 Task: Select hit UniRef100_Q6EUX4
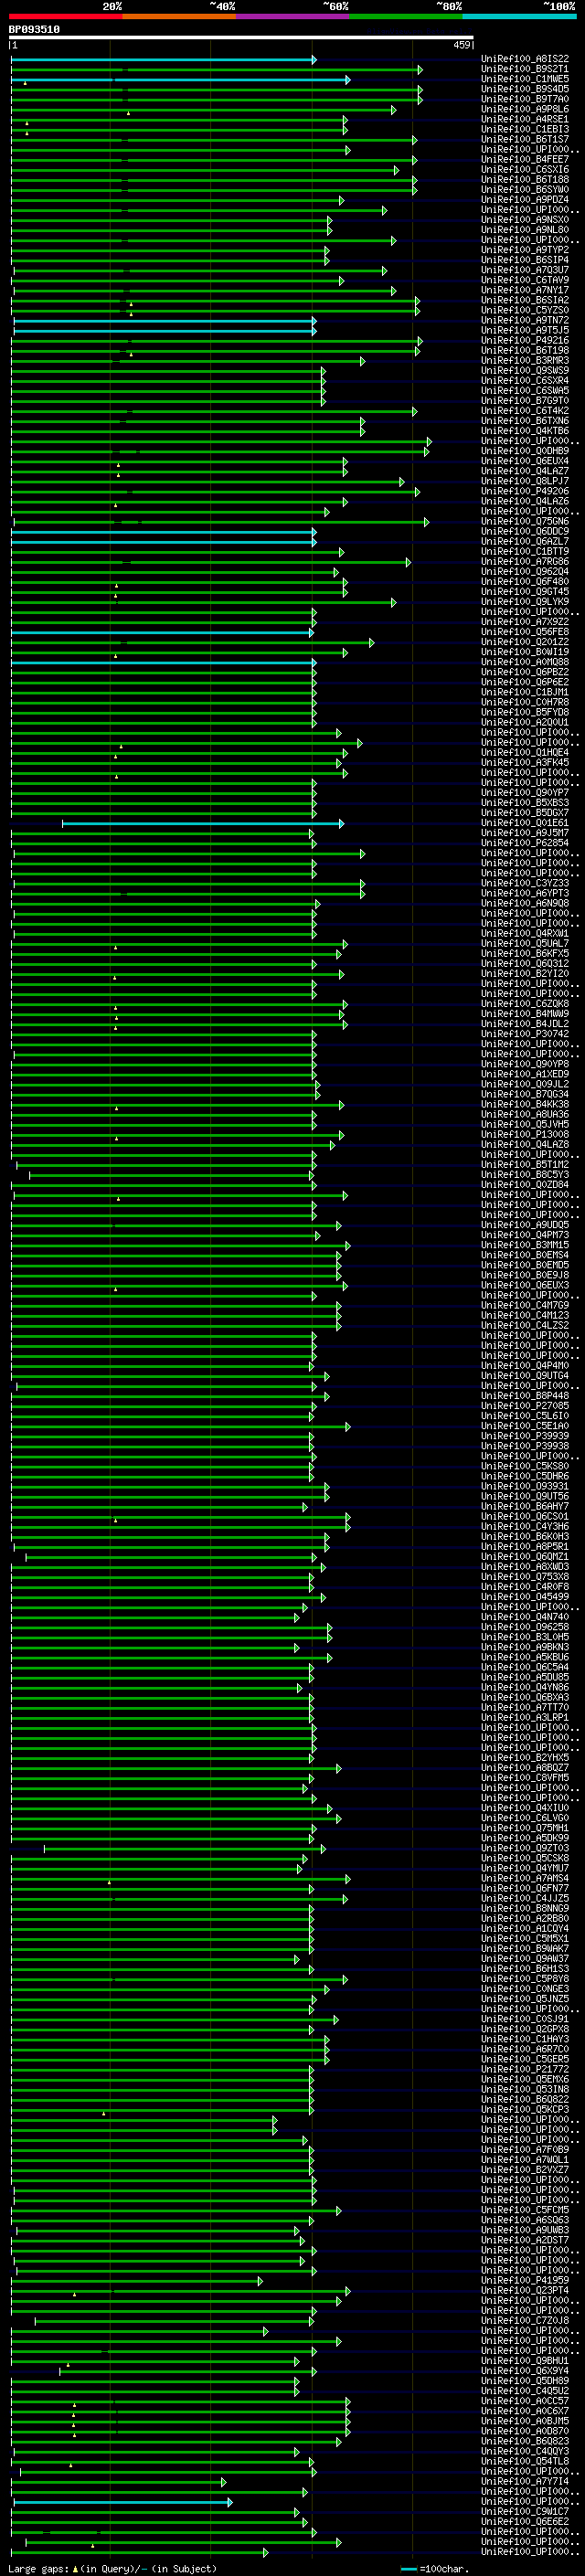coord(525,460)
